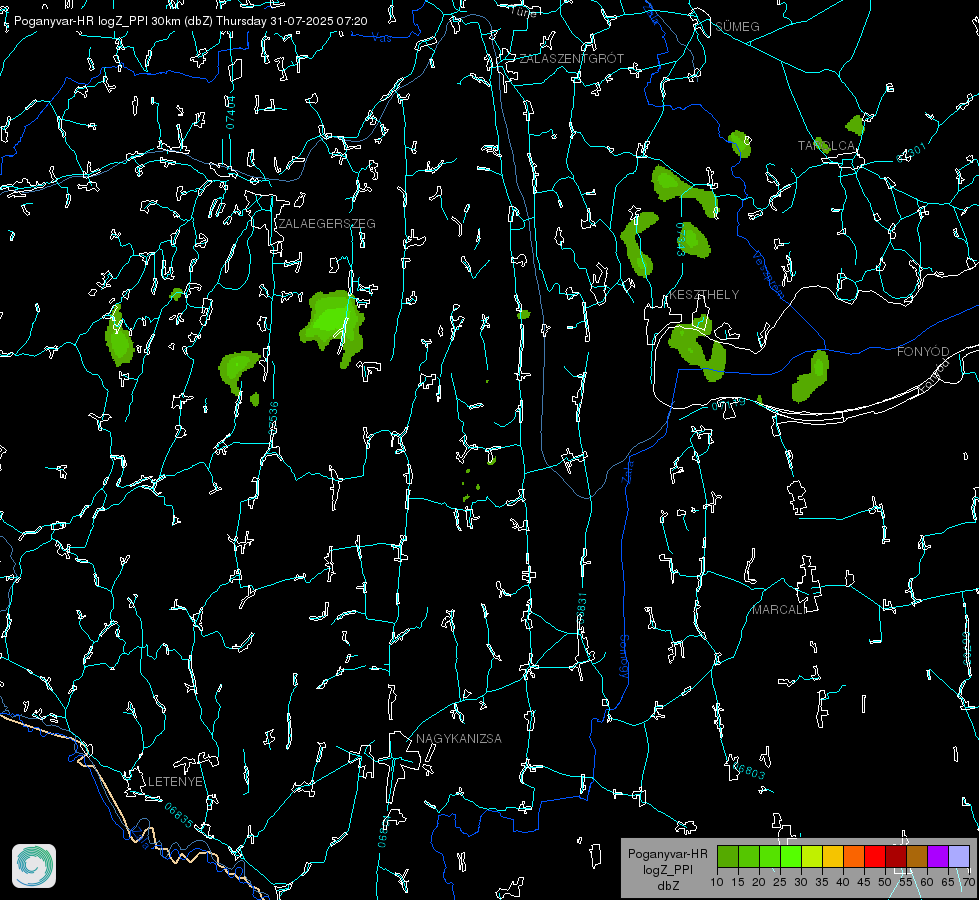This screenshot has width=979, height=900.
Task: Click the ZALASZENTGRÓT city label
Action: (x=571, y=59)
